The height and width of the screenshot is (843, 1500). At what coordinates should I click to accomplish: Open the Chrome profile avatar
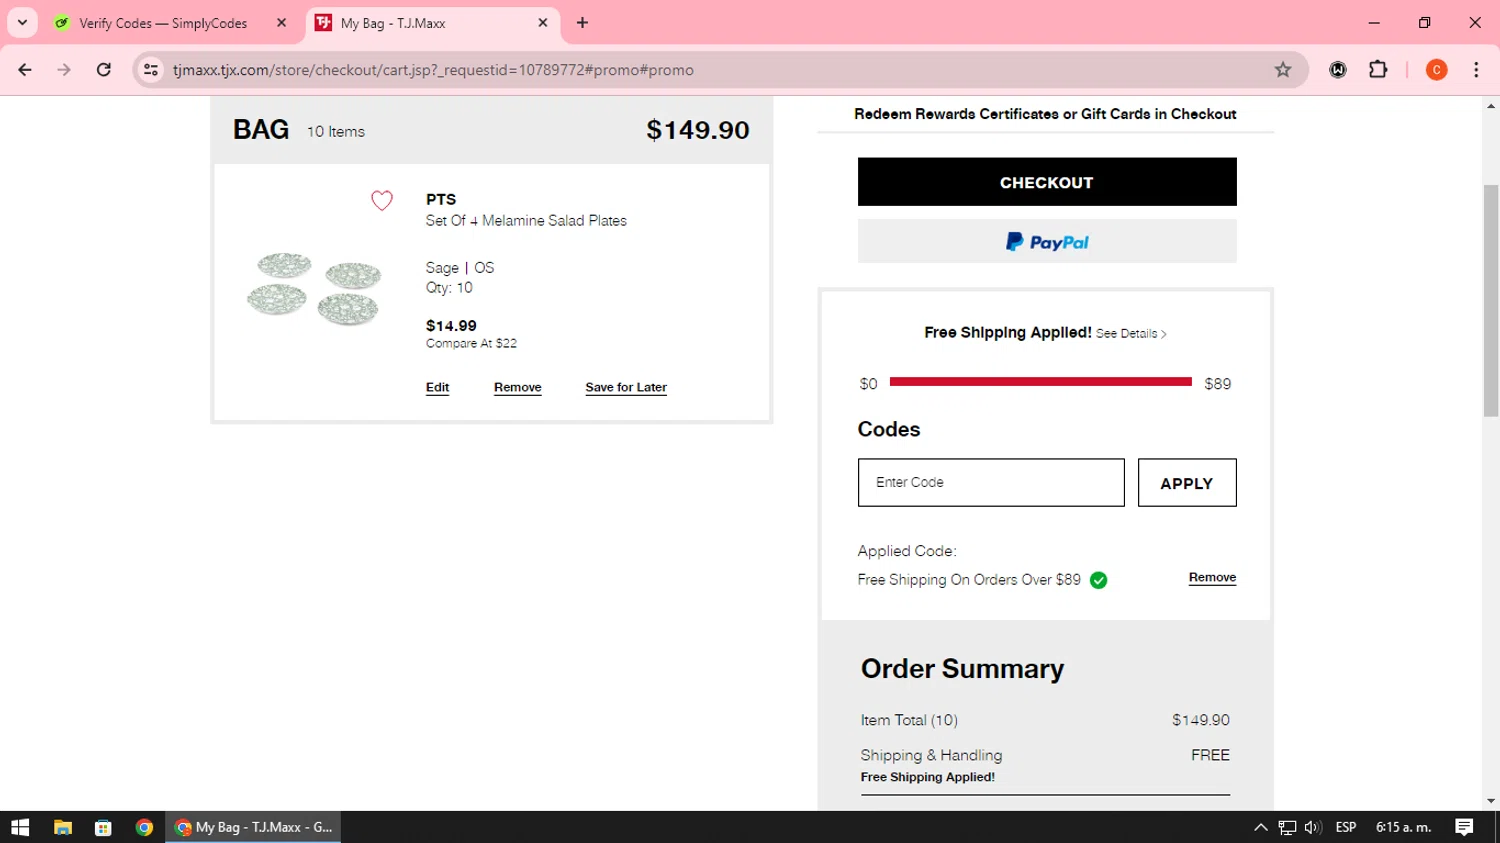(1436, 70)
